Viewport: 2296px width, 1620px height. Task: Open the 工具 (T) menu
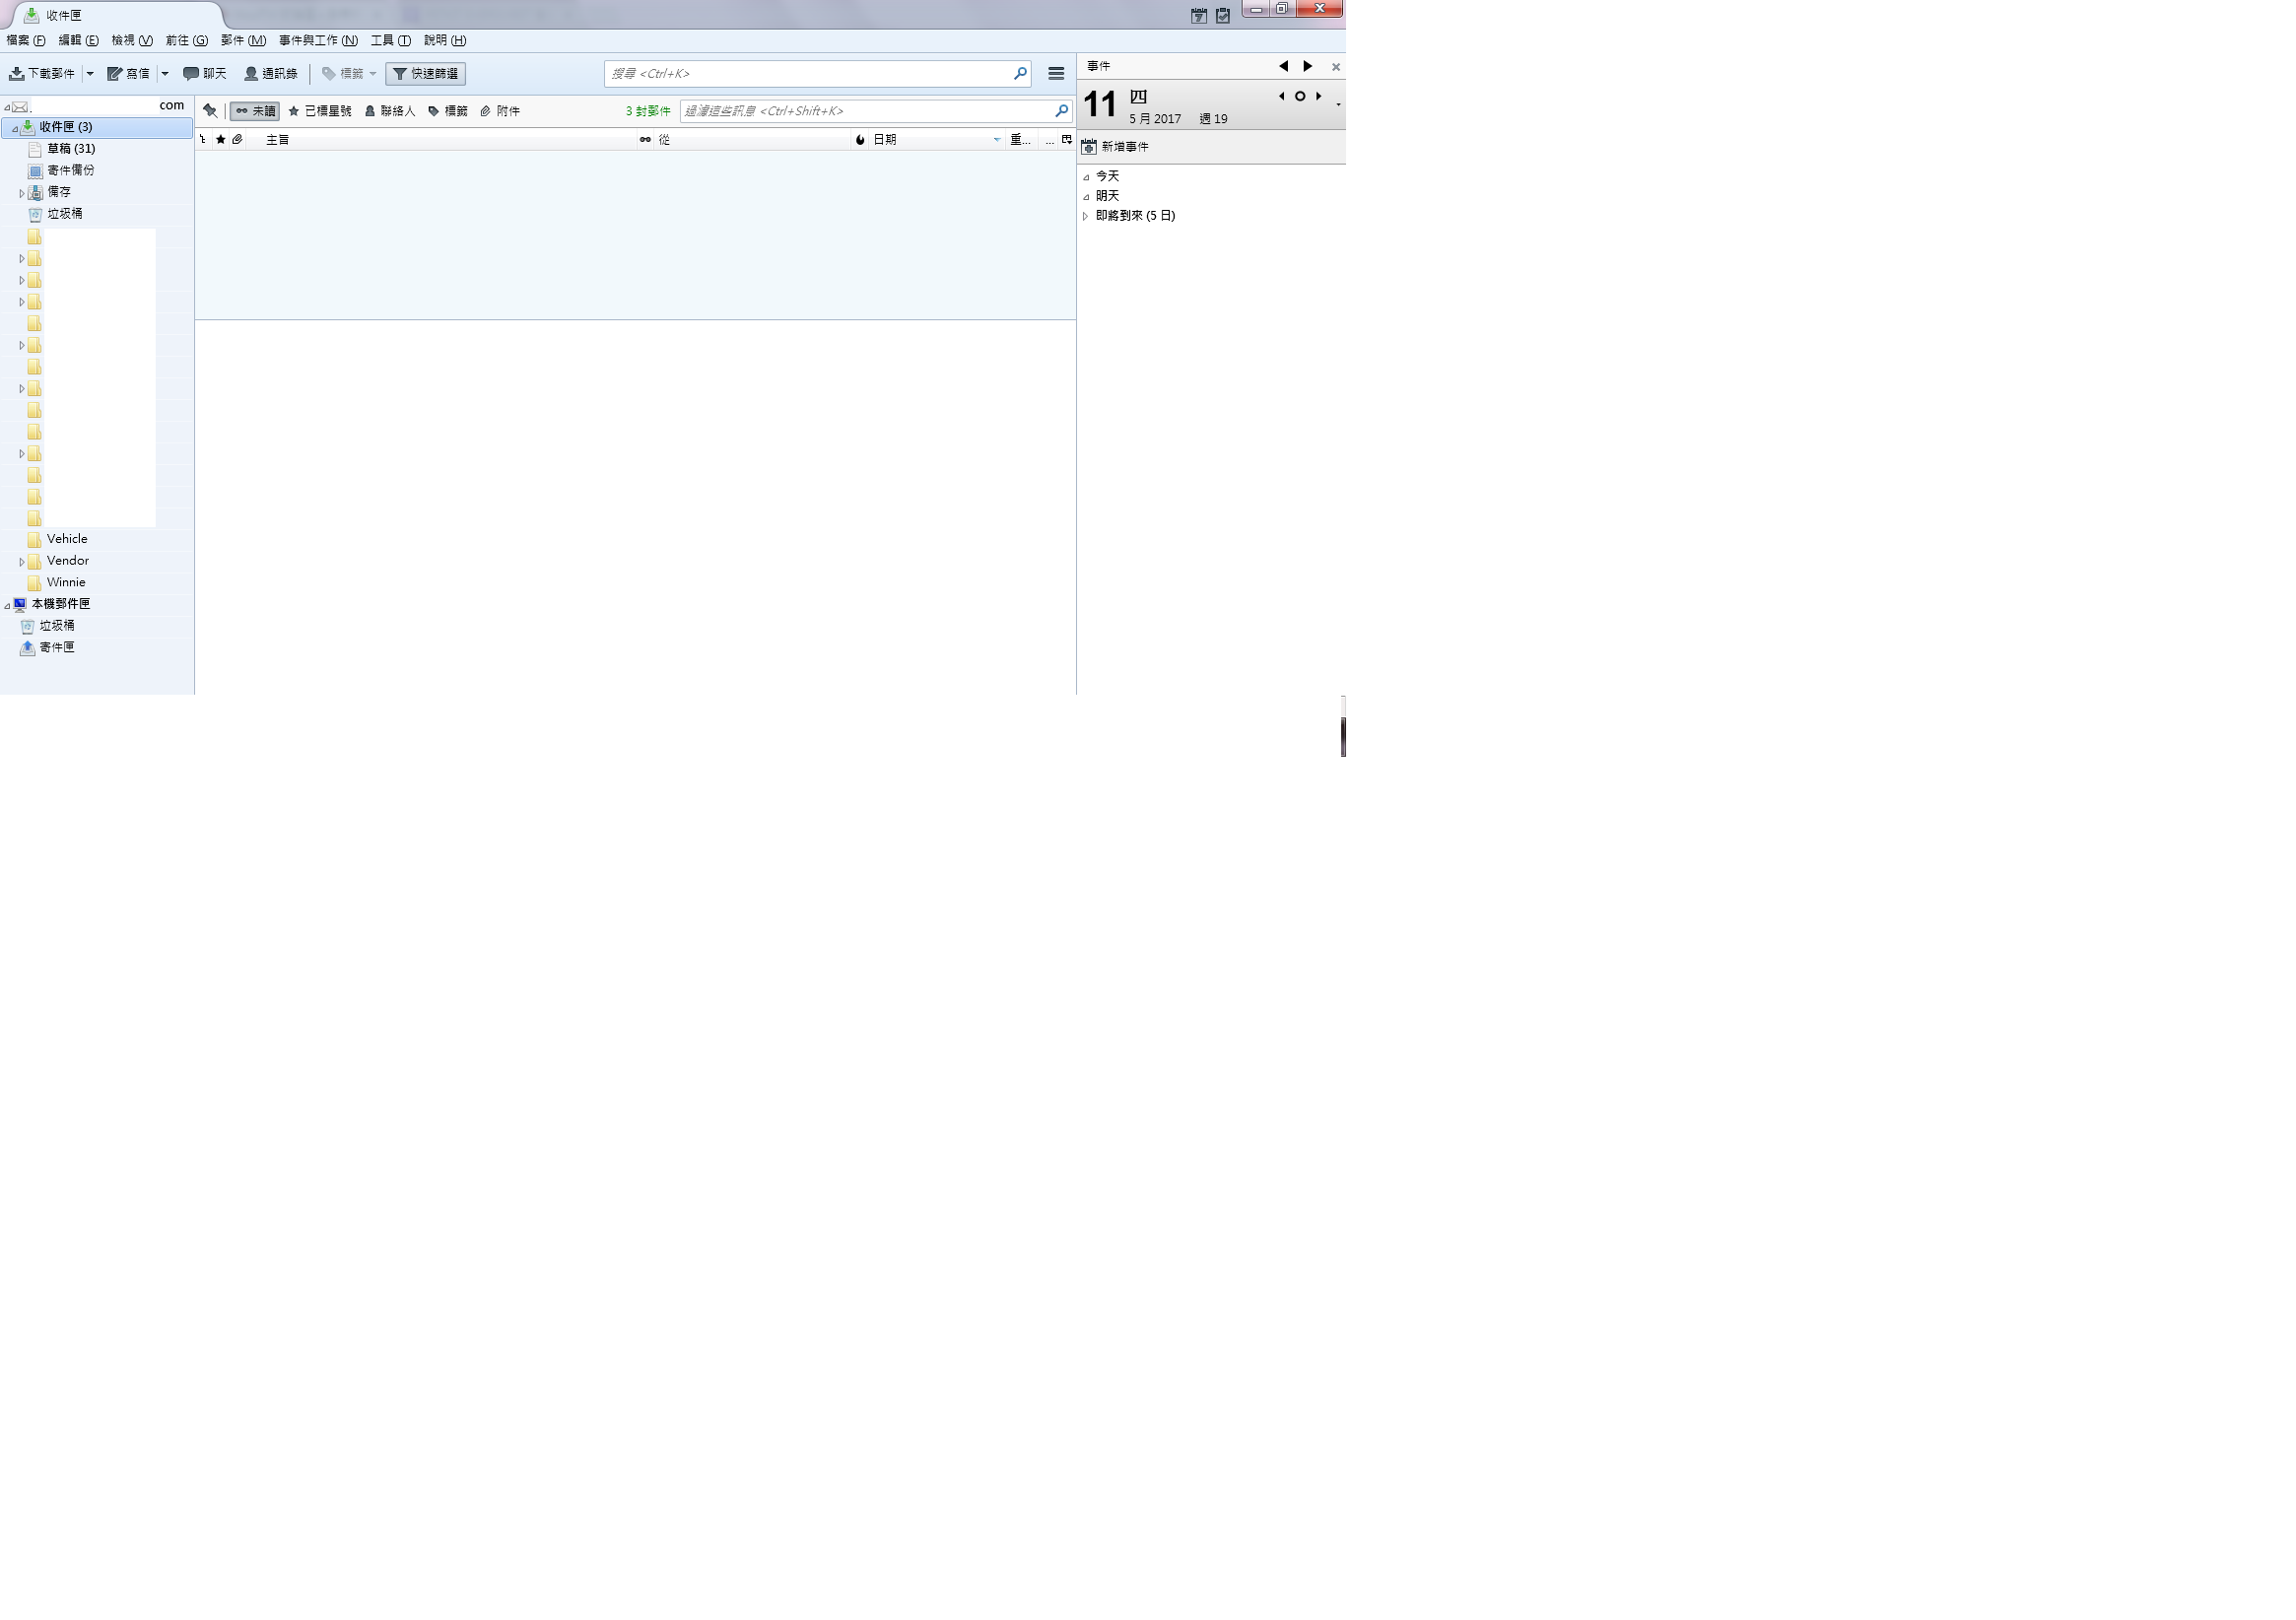[x=390, y=40]
